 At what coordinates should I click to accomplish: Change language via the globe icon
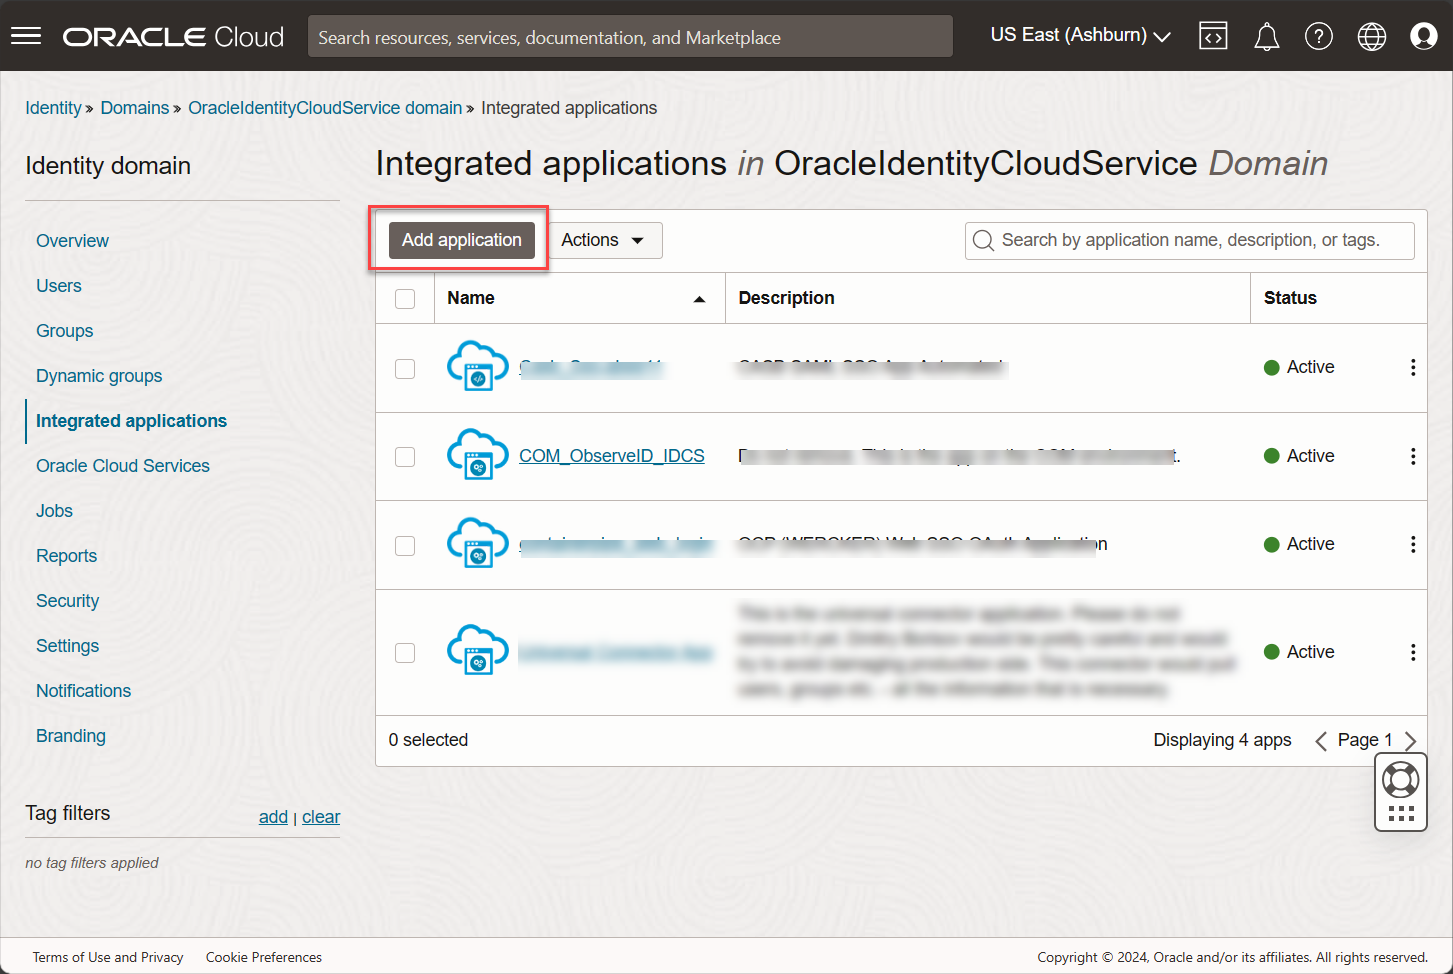(1371, 35)
